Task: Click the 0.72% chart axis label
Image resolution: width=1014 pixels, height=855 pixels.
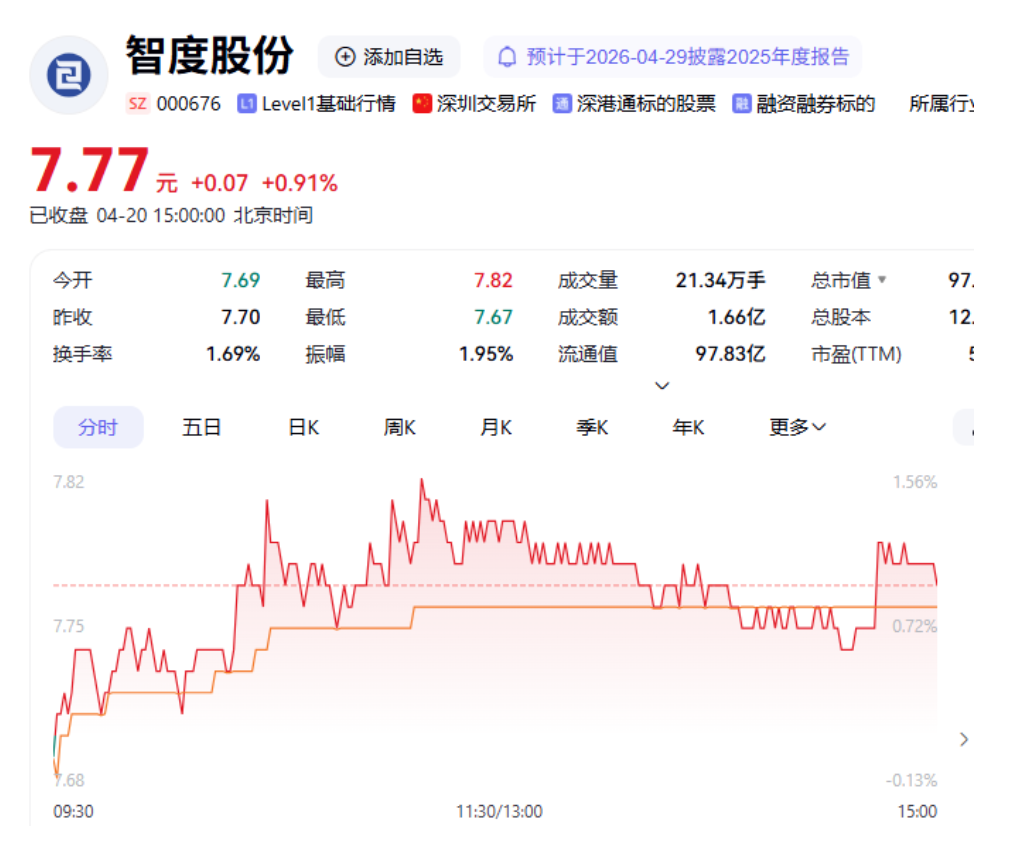Action: pyautogui.click(x=915, y=626)
